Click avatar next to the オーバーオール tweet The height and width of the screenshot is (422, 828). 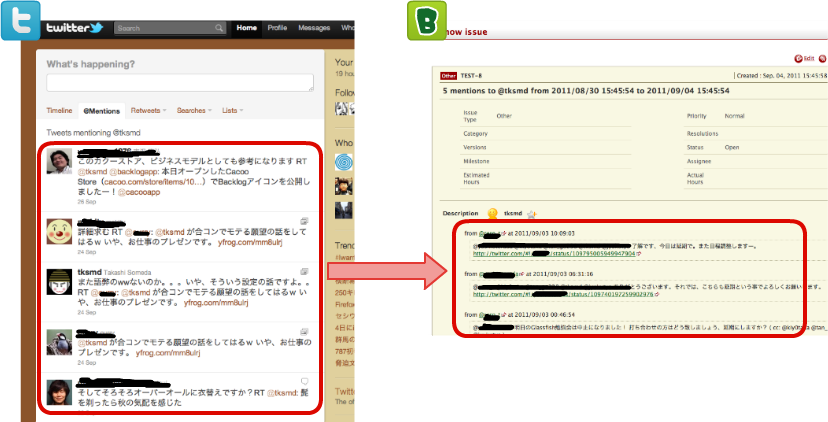(x=59, y=392)
